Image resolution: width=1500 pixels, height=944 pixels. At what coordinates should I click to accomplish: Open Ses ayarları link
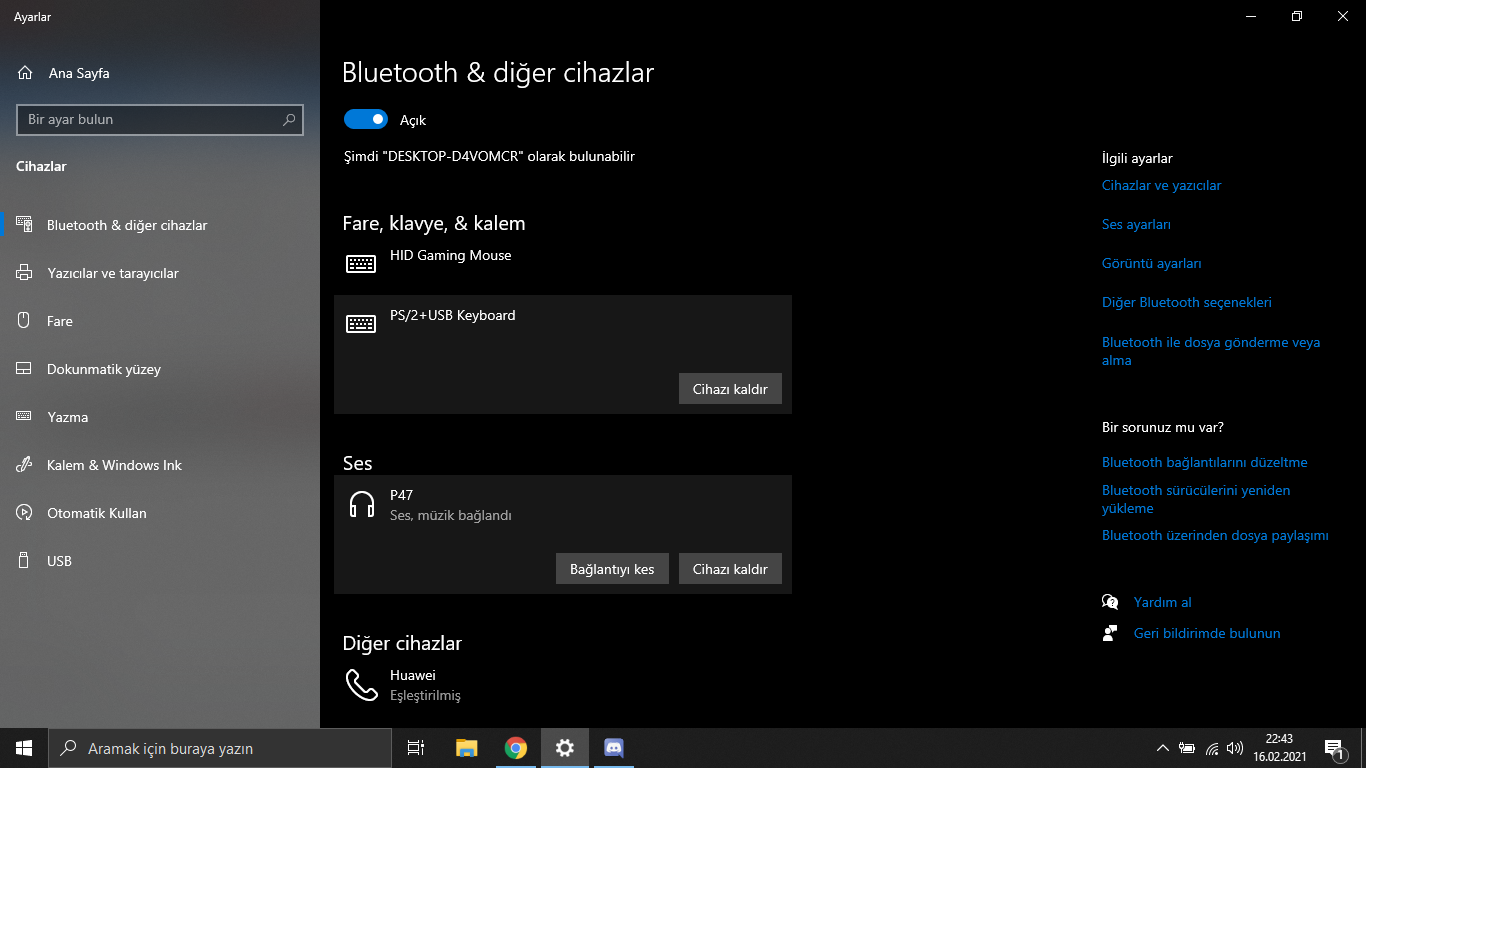coord(1136,224)
